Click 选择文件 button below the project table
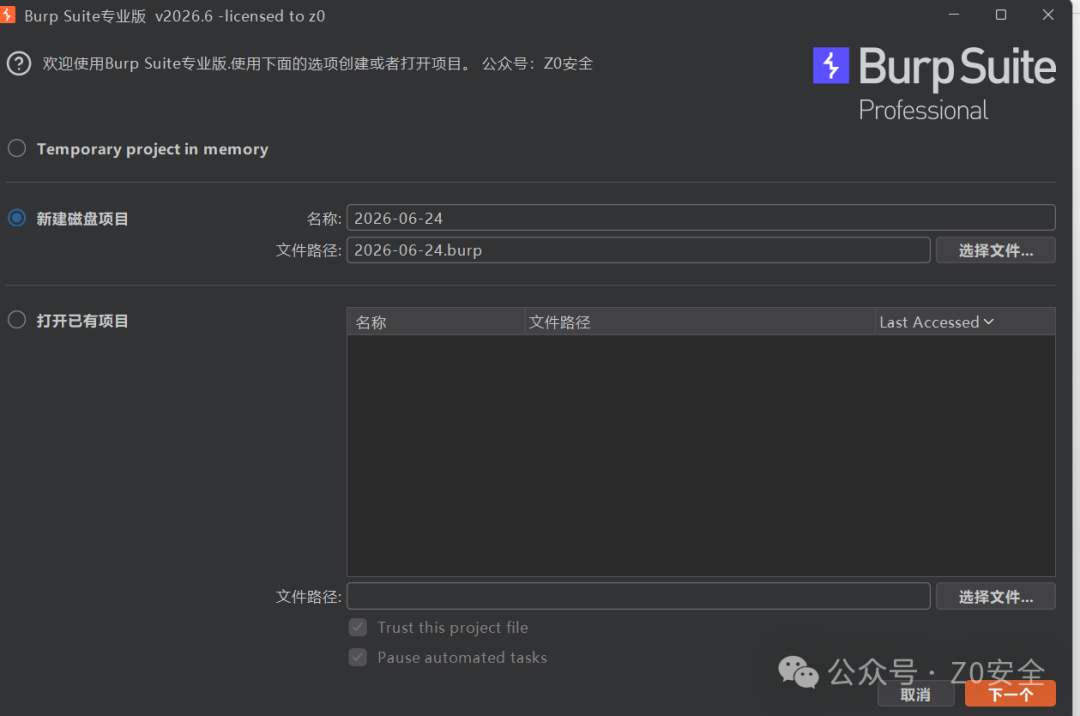Screen dimensions: 1080x716 tap(995, 596)
